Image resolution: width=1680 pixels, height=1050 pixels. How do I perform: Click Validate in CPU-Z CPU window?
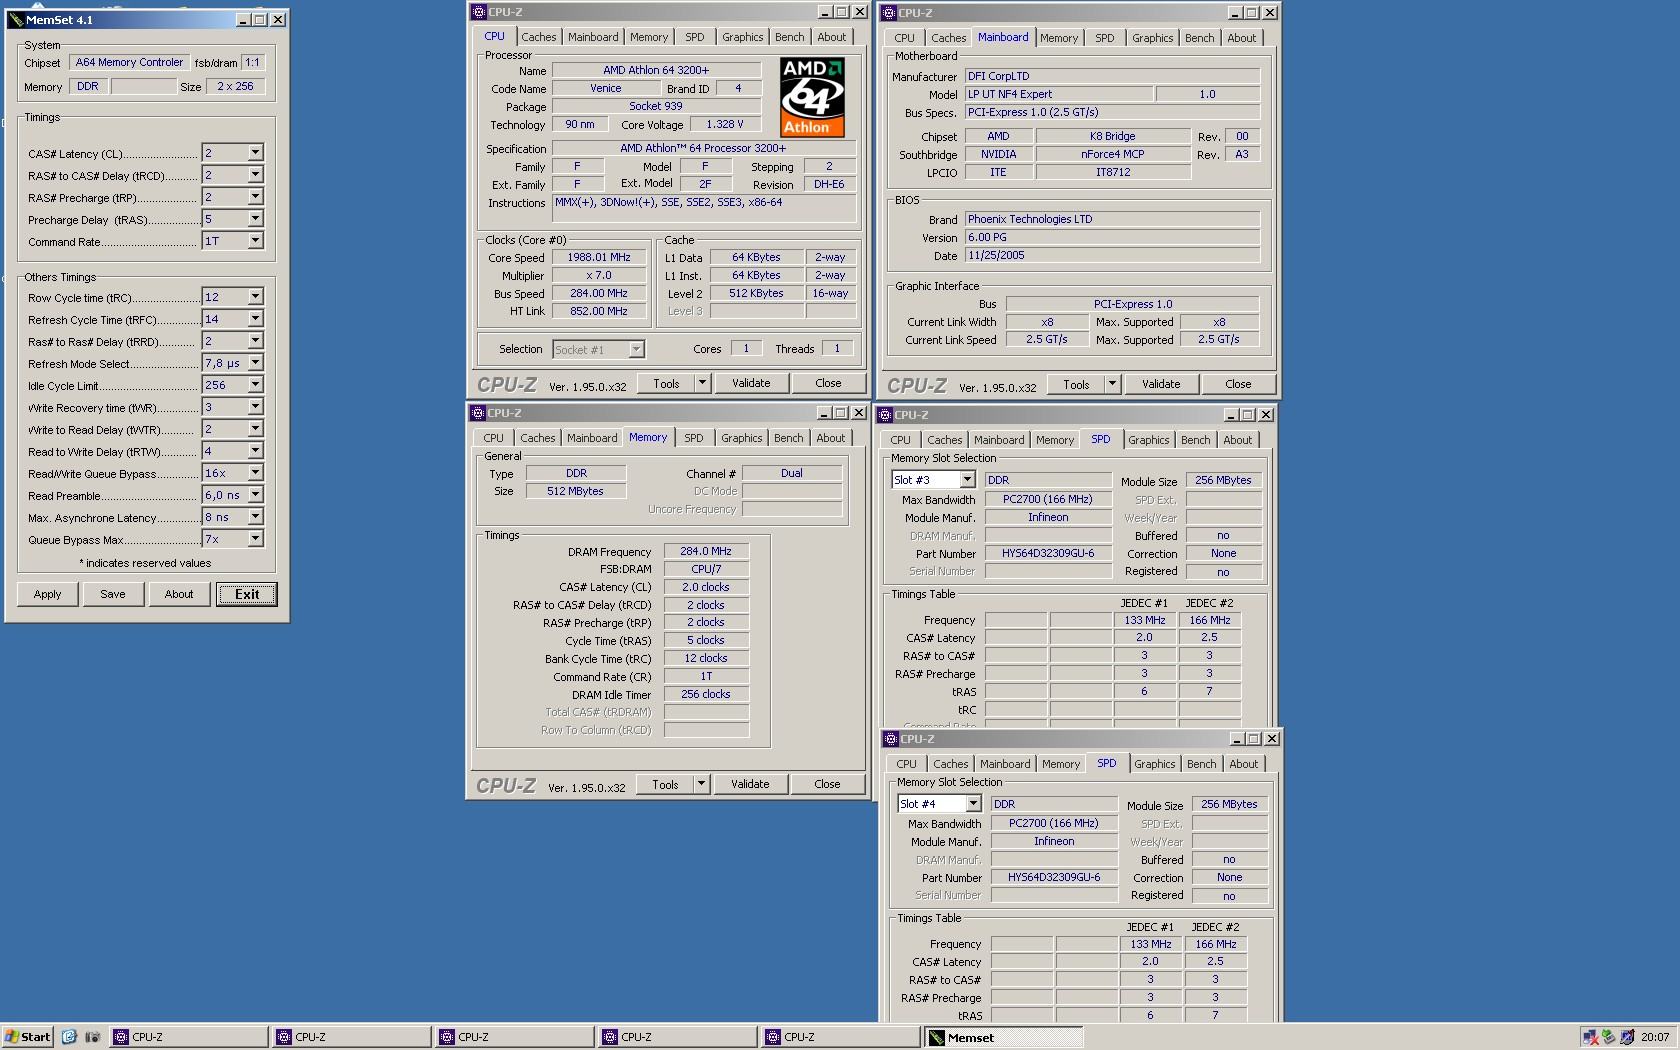pyautogui.click(x=751, y=383)
